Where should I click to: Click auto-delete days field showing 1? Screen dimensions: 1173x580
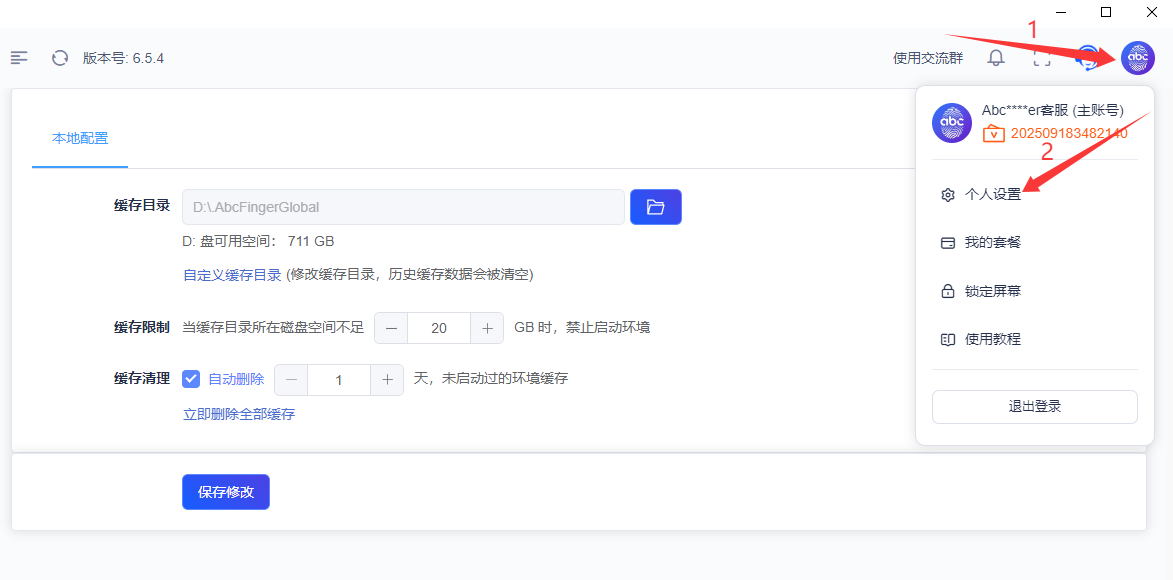[340, 379]
